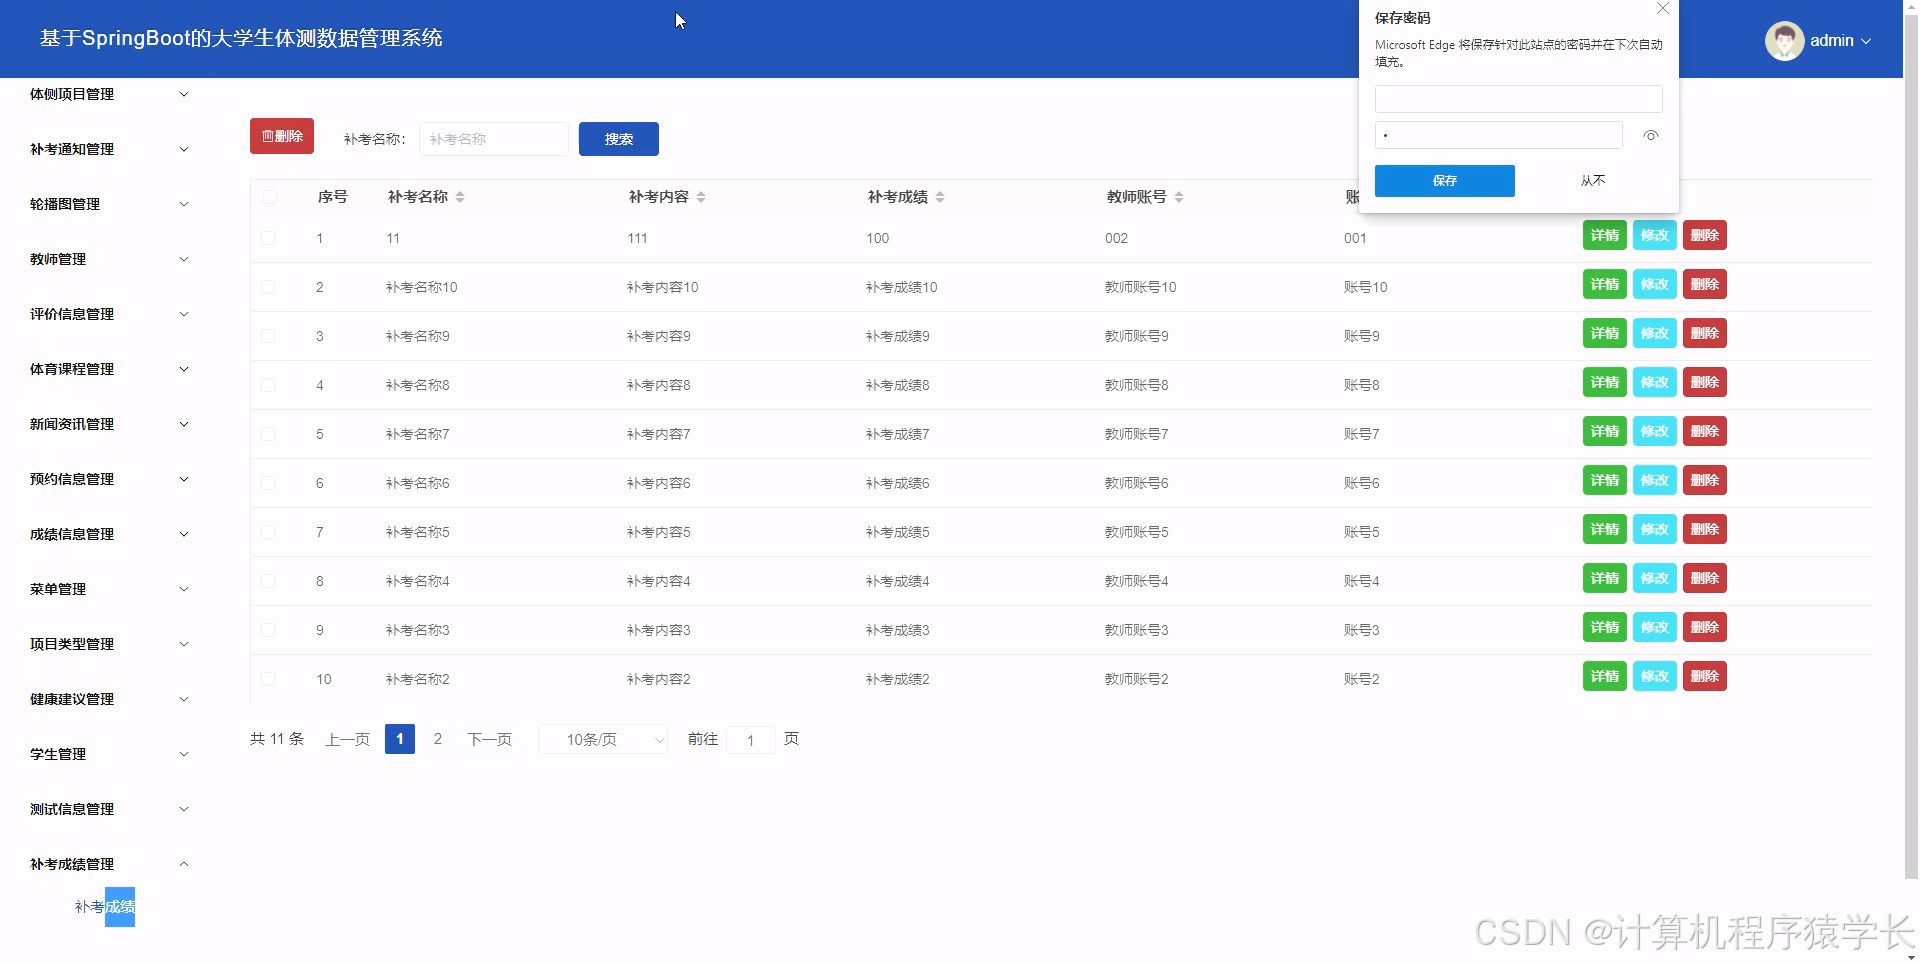The image size is (1920, 964).
Task: Sort the 补考成绩 column
Action: 939,197
